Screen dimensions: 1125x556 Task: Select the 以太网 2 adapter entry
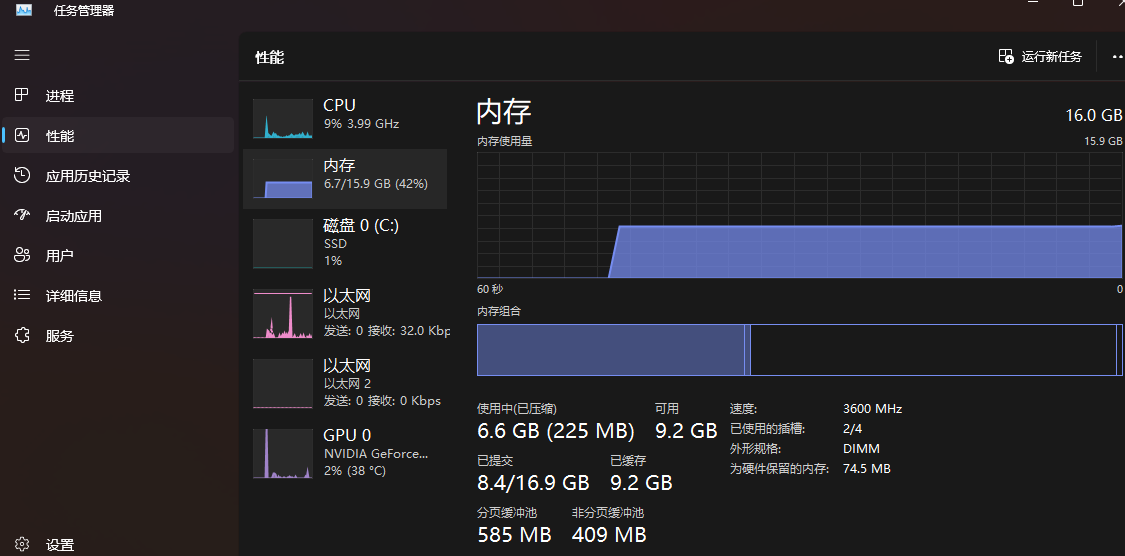345,382
